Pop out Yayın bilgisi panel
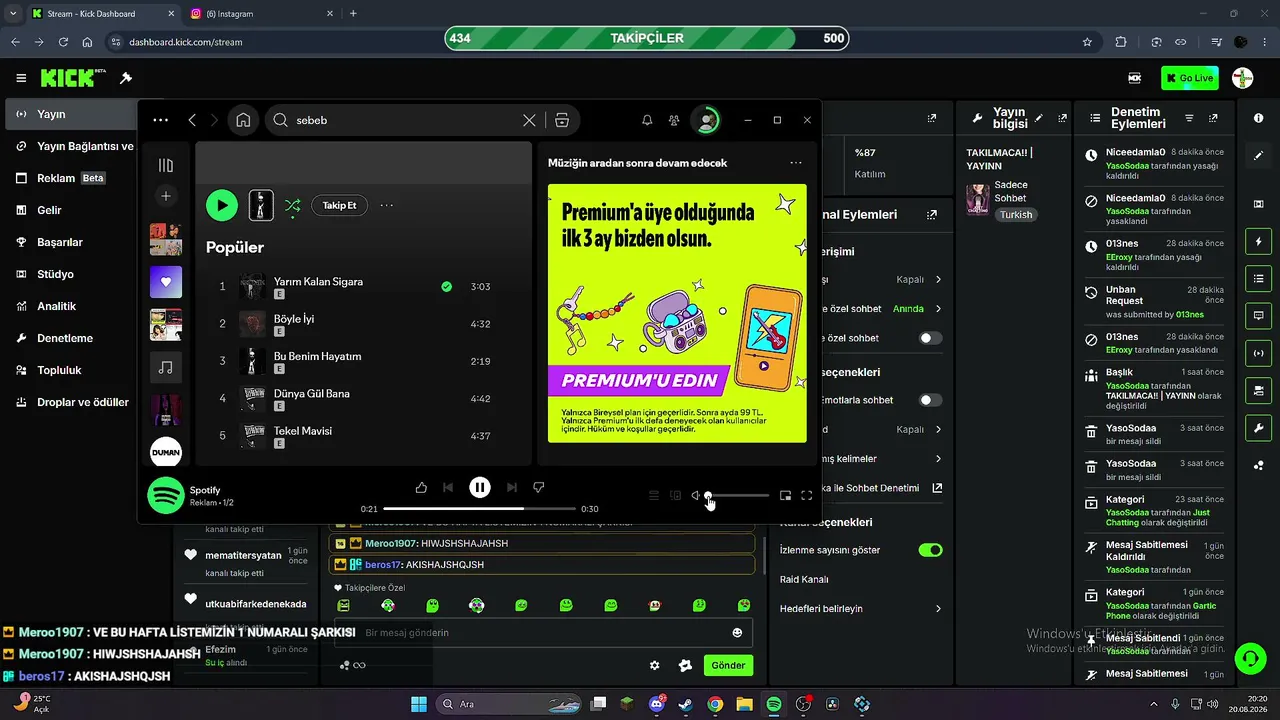The height and width of the screenshot is (720, 1280). click(x=1063, y=118)
